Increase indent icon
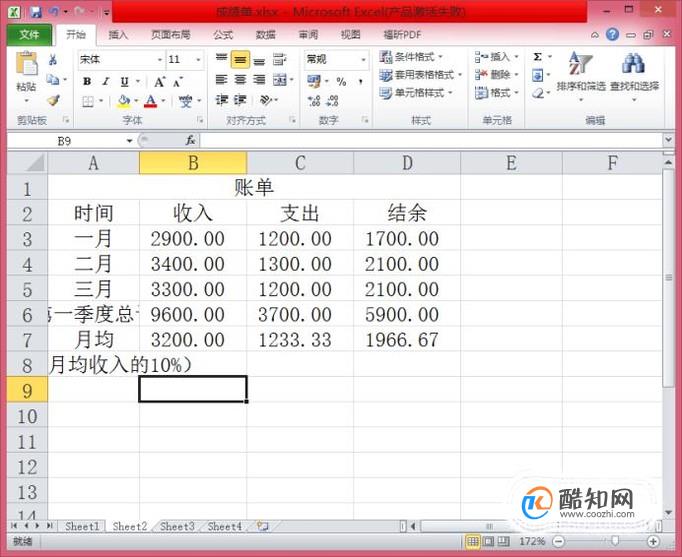This screenshot has width=682, height=557. click(x=240, y=100)
